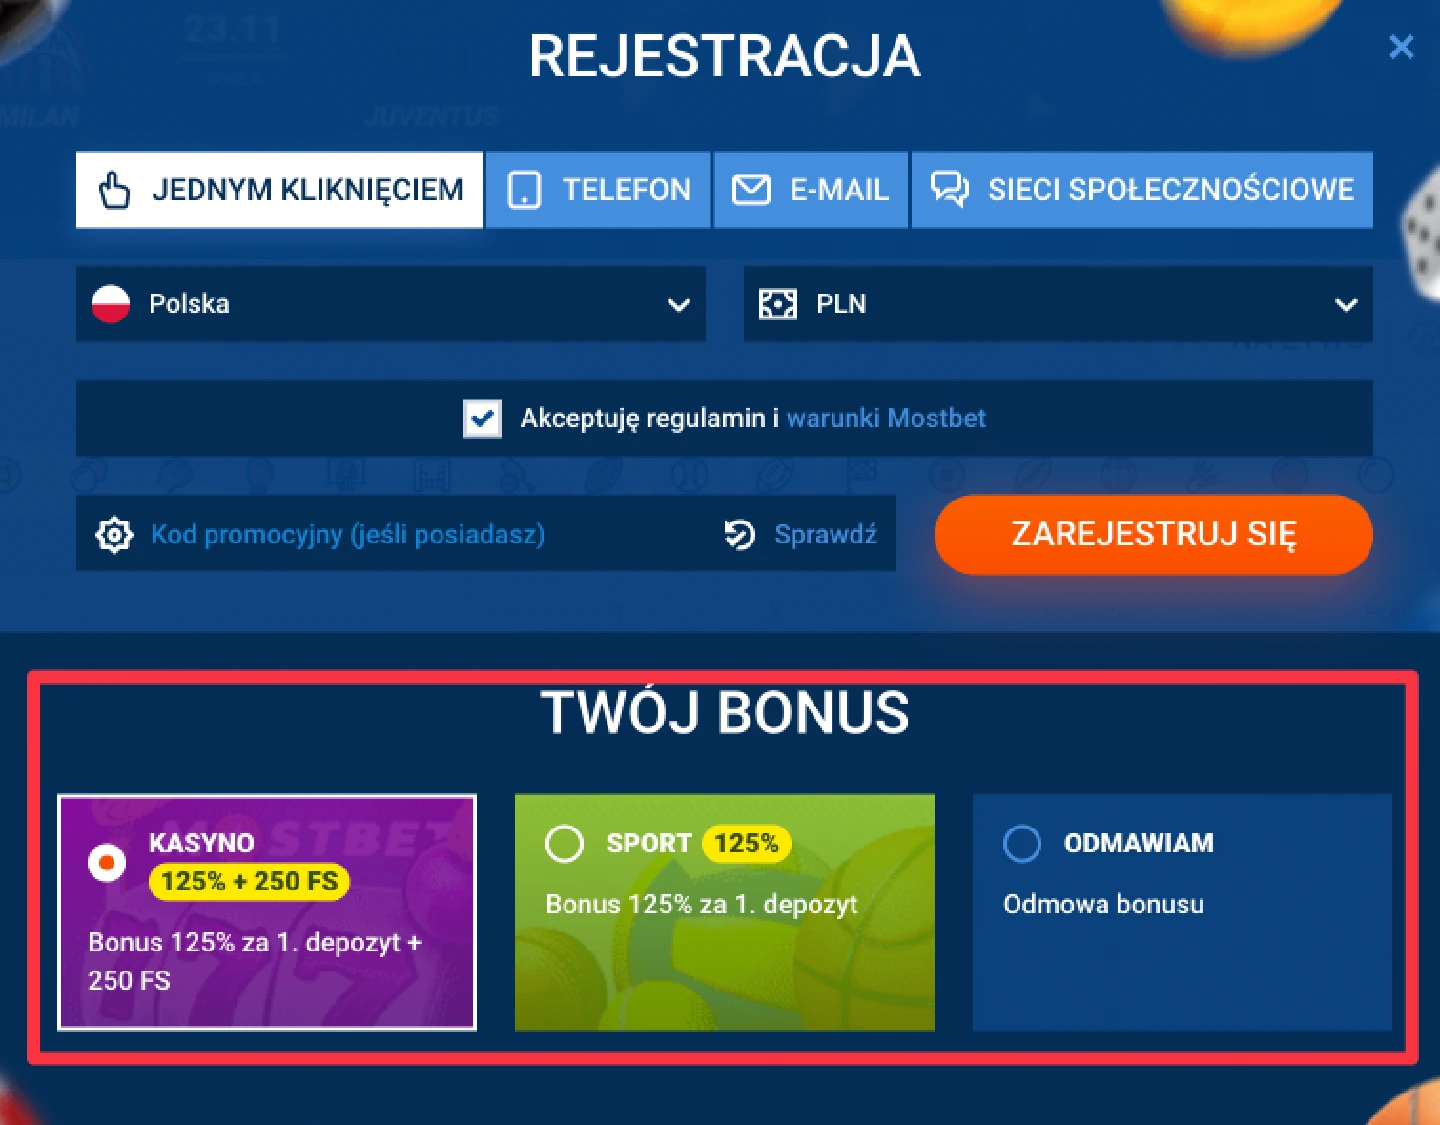Image resolution: width=1440 pixels, height=1125 pixels.
Task: Open the E-mail registration tab
Action: [811, 190]
